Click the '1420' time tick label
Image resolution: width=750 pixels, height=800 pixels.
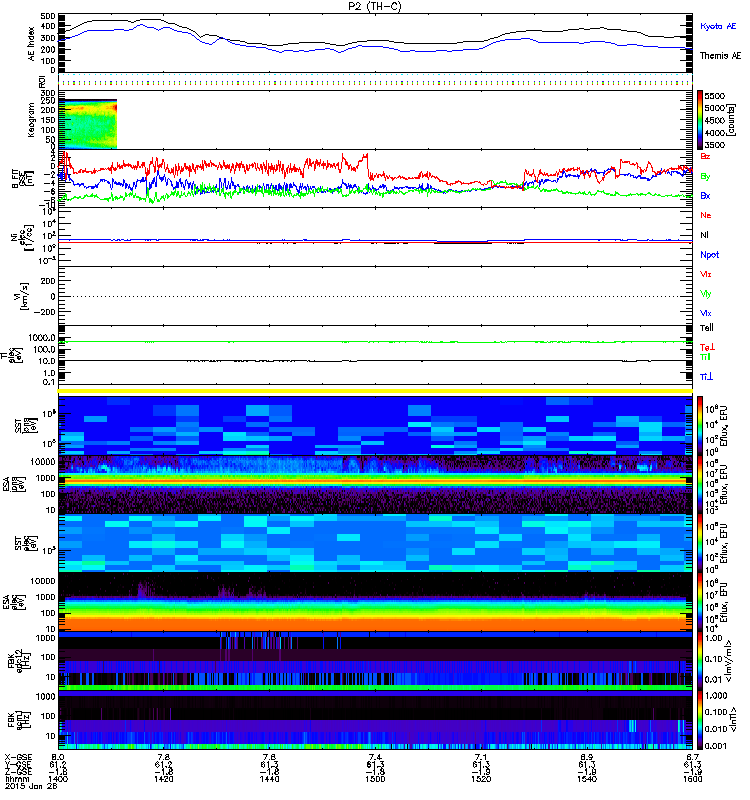coord(163,779)
